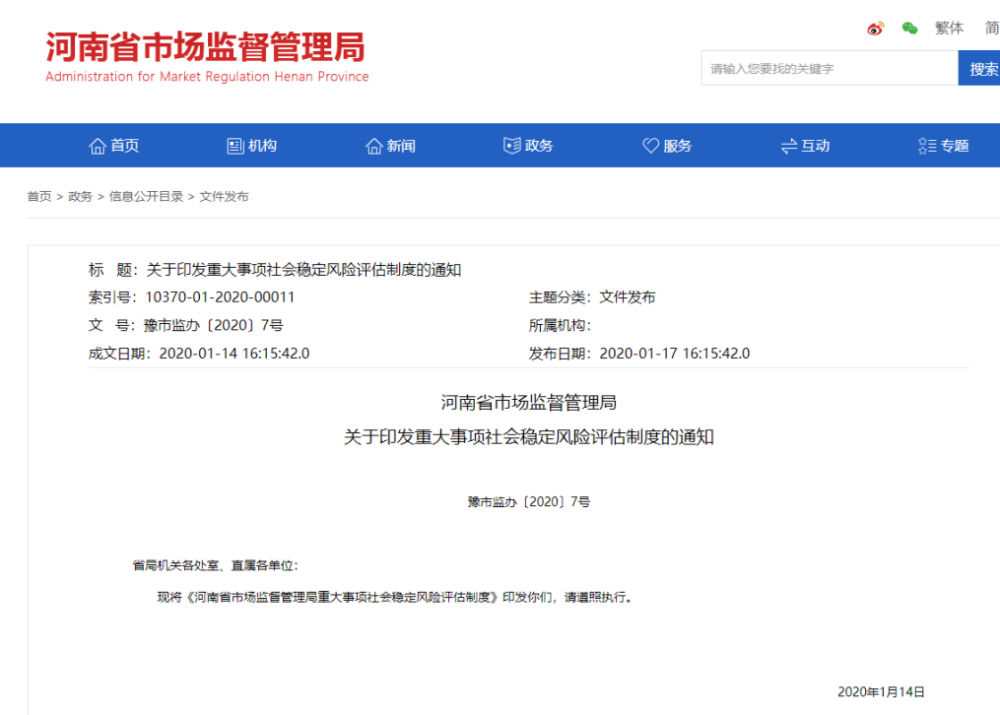
Task: Click the salutation 省局机关各处室、直属各单位
Action: pos(215,566)
